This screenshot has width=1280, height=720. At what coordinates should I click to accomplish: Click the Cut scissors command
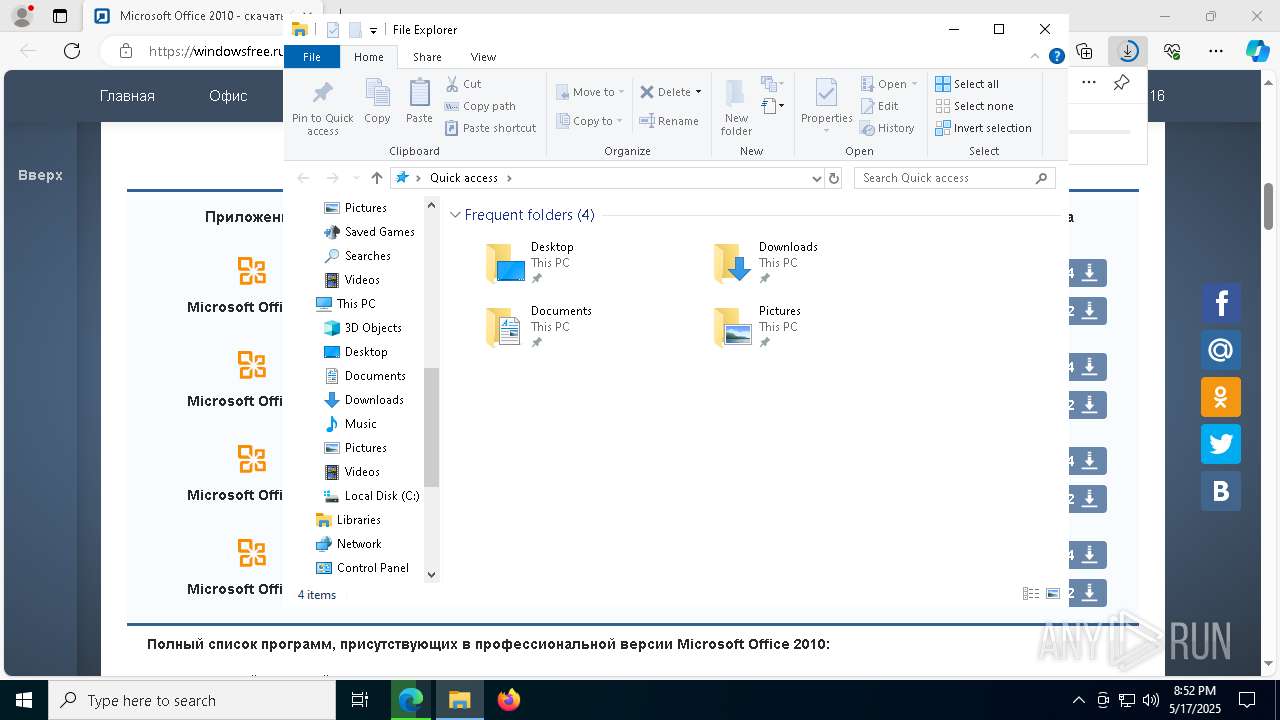coord(463,84)
